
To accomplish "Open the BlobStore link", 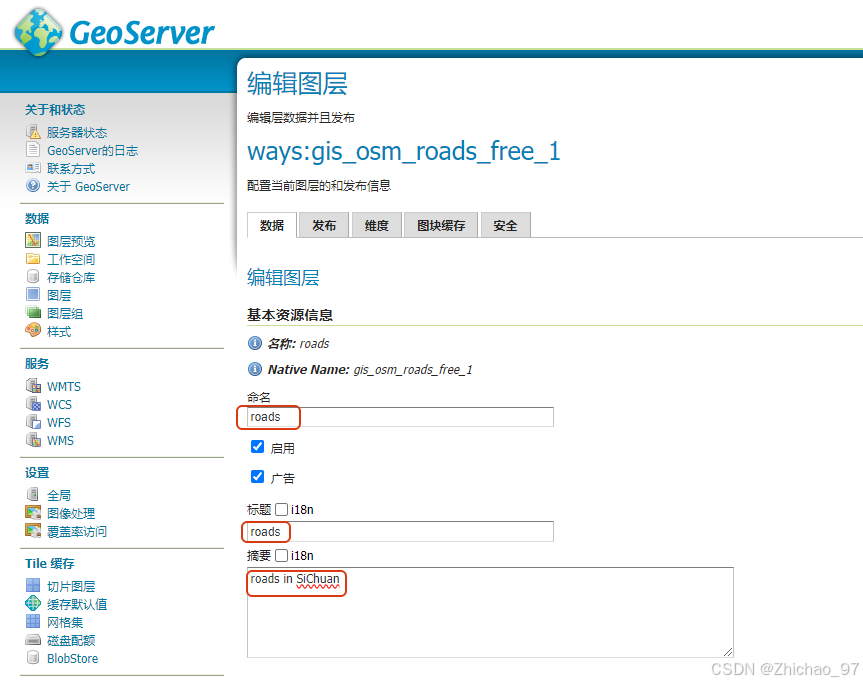I will click(x=73, y=659).
